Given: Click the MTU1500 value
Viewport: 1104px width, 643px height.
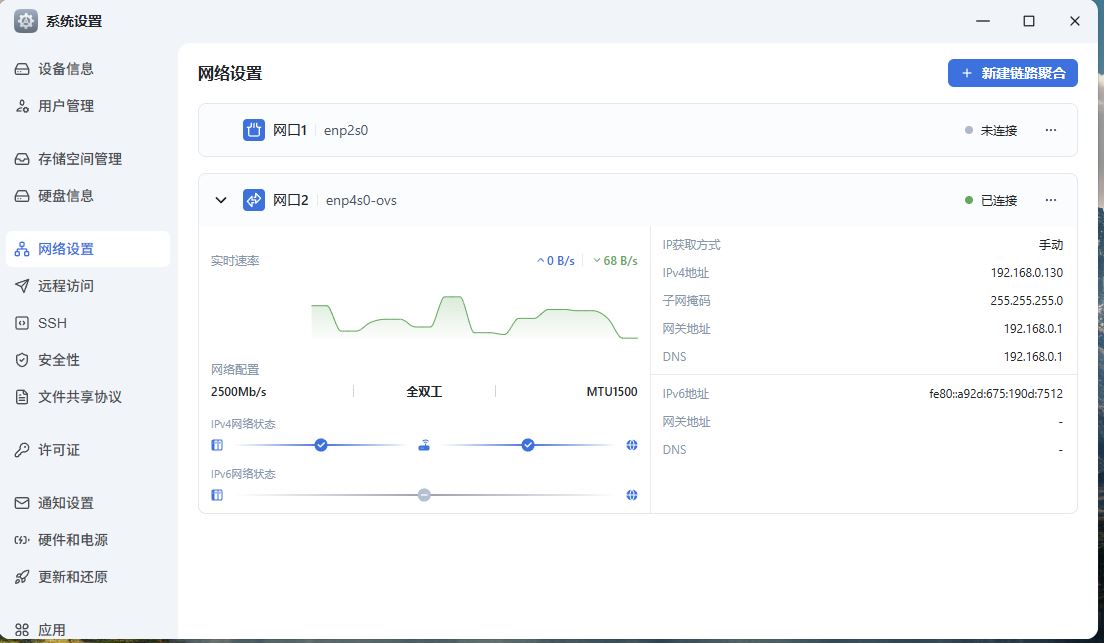Looking at the screenshot, I should point(612,392).
